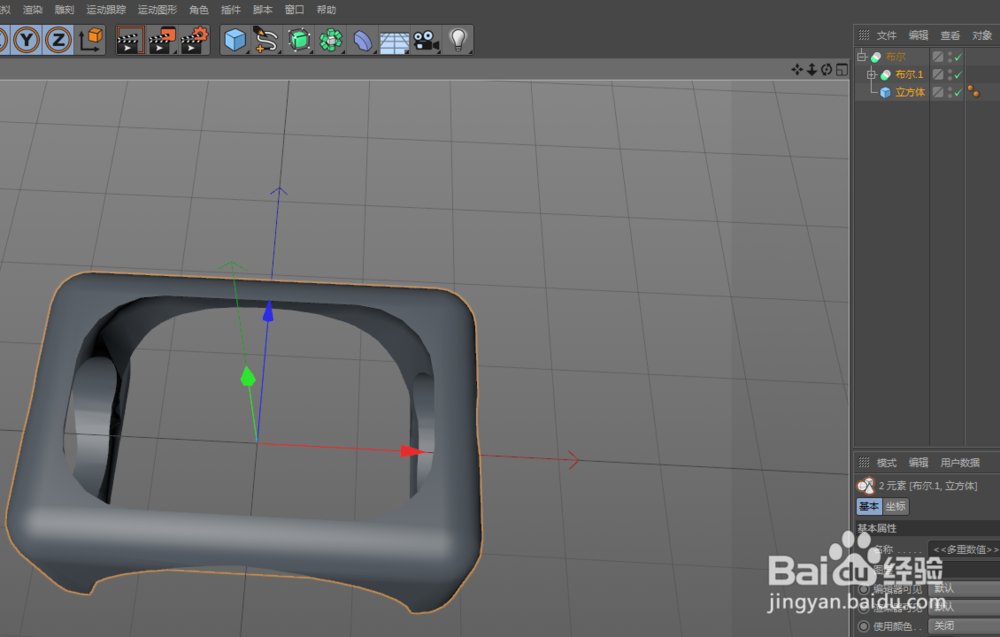Add a Camera from the toolbar
1000x637 pixels.
pos(424,40)
